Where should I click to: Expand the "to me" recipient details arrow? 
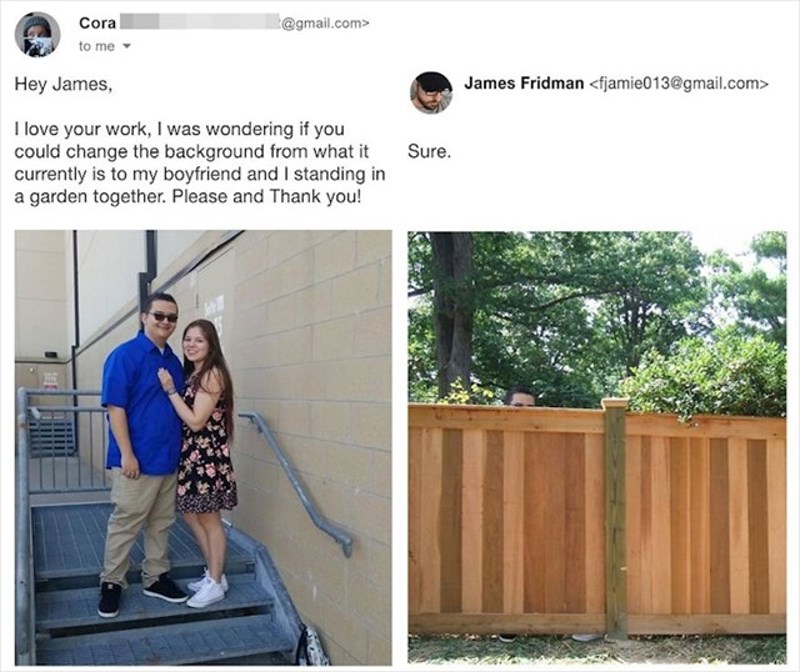tap(127, 46)
